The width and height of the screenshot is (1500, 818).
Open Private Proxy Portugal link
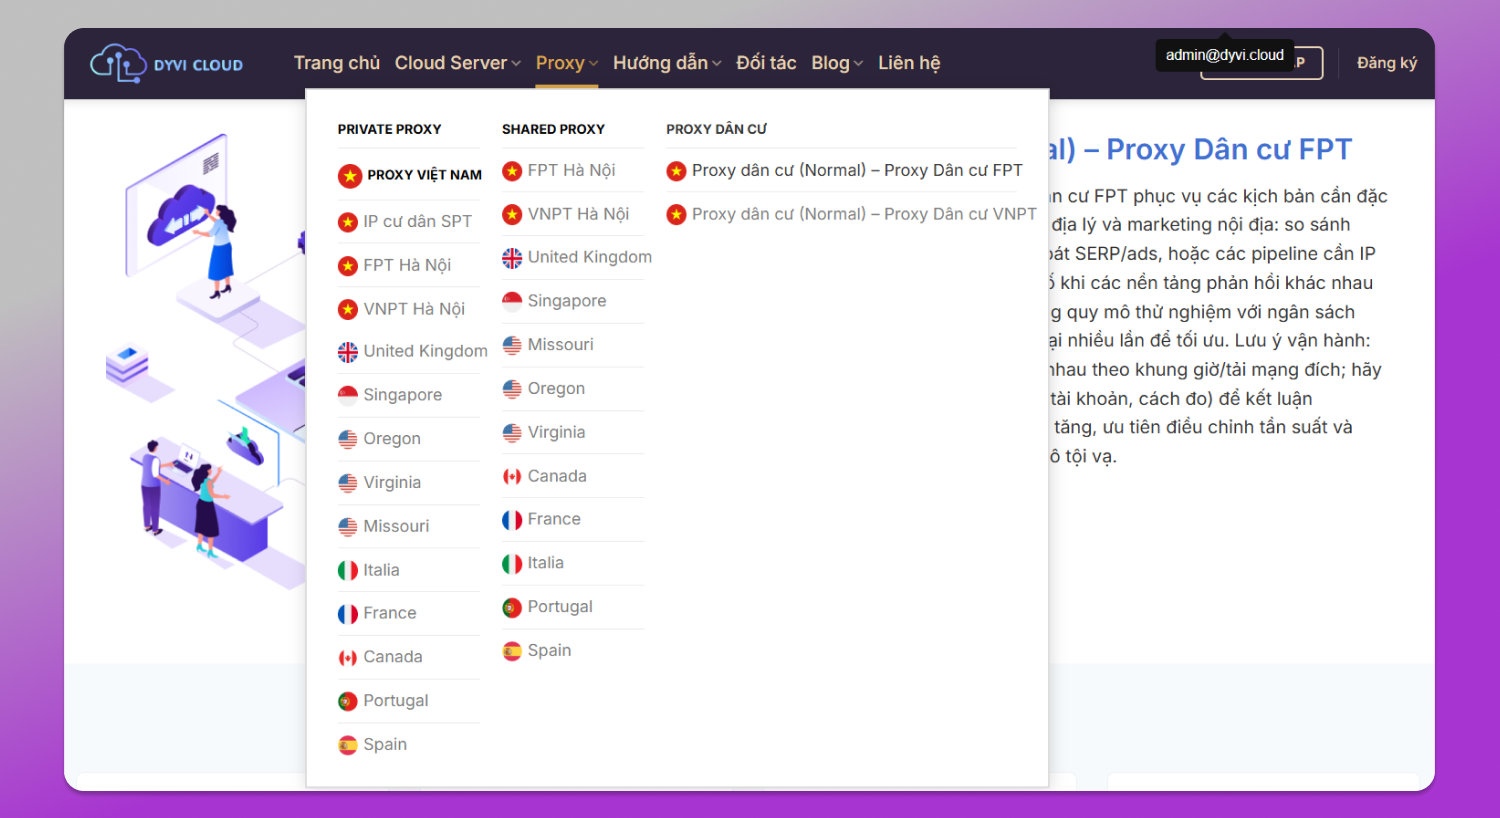396,701
